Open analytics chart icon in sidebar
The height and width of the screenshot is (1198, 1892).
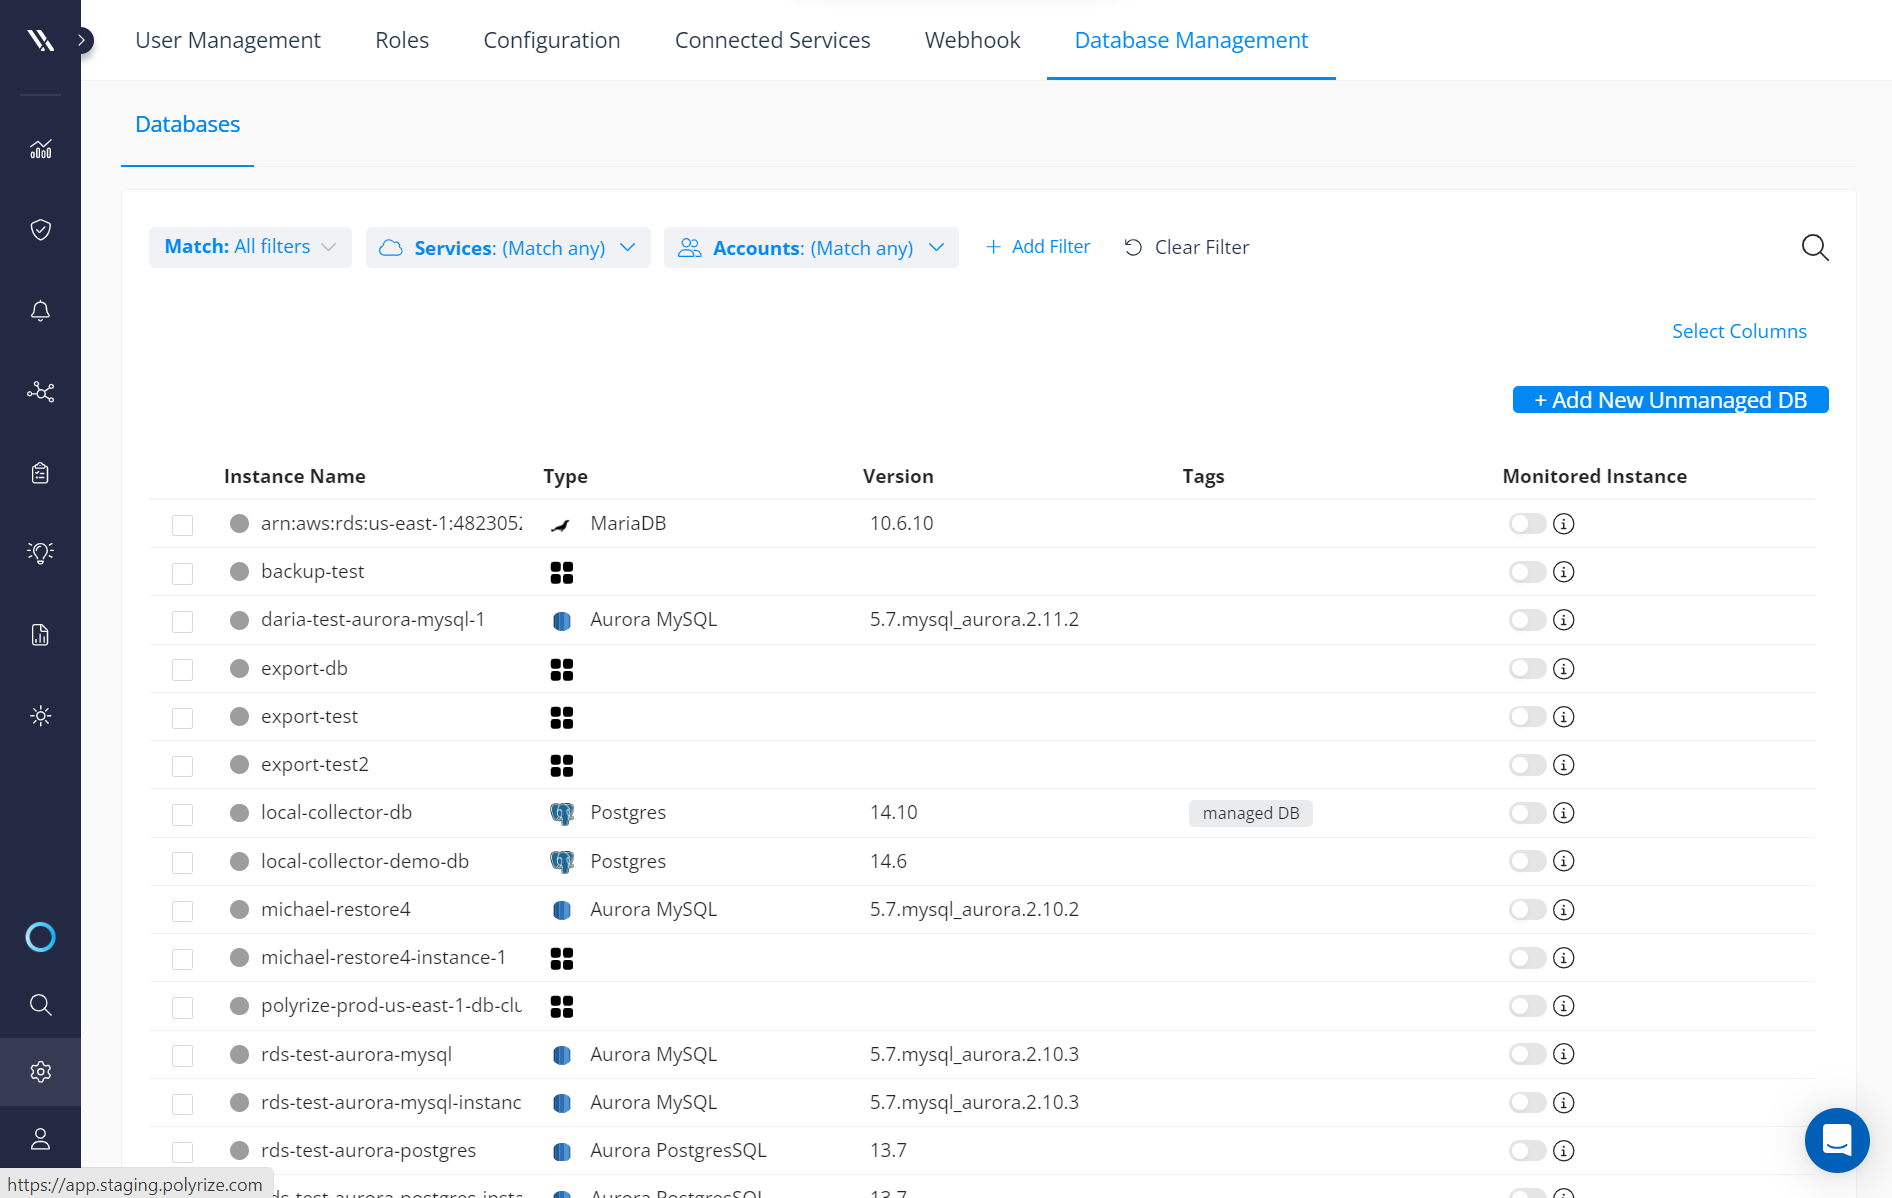40,149
